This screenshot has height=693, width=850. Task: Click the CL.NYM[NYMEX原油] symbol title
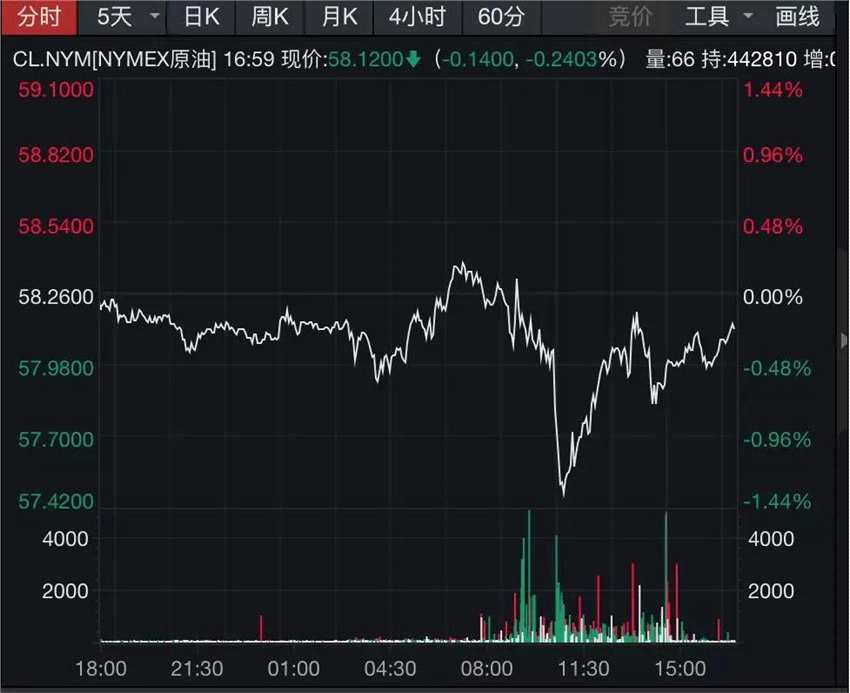114,59
